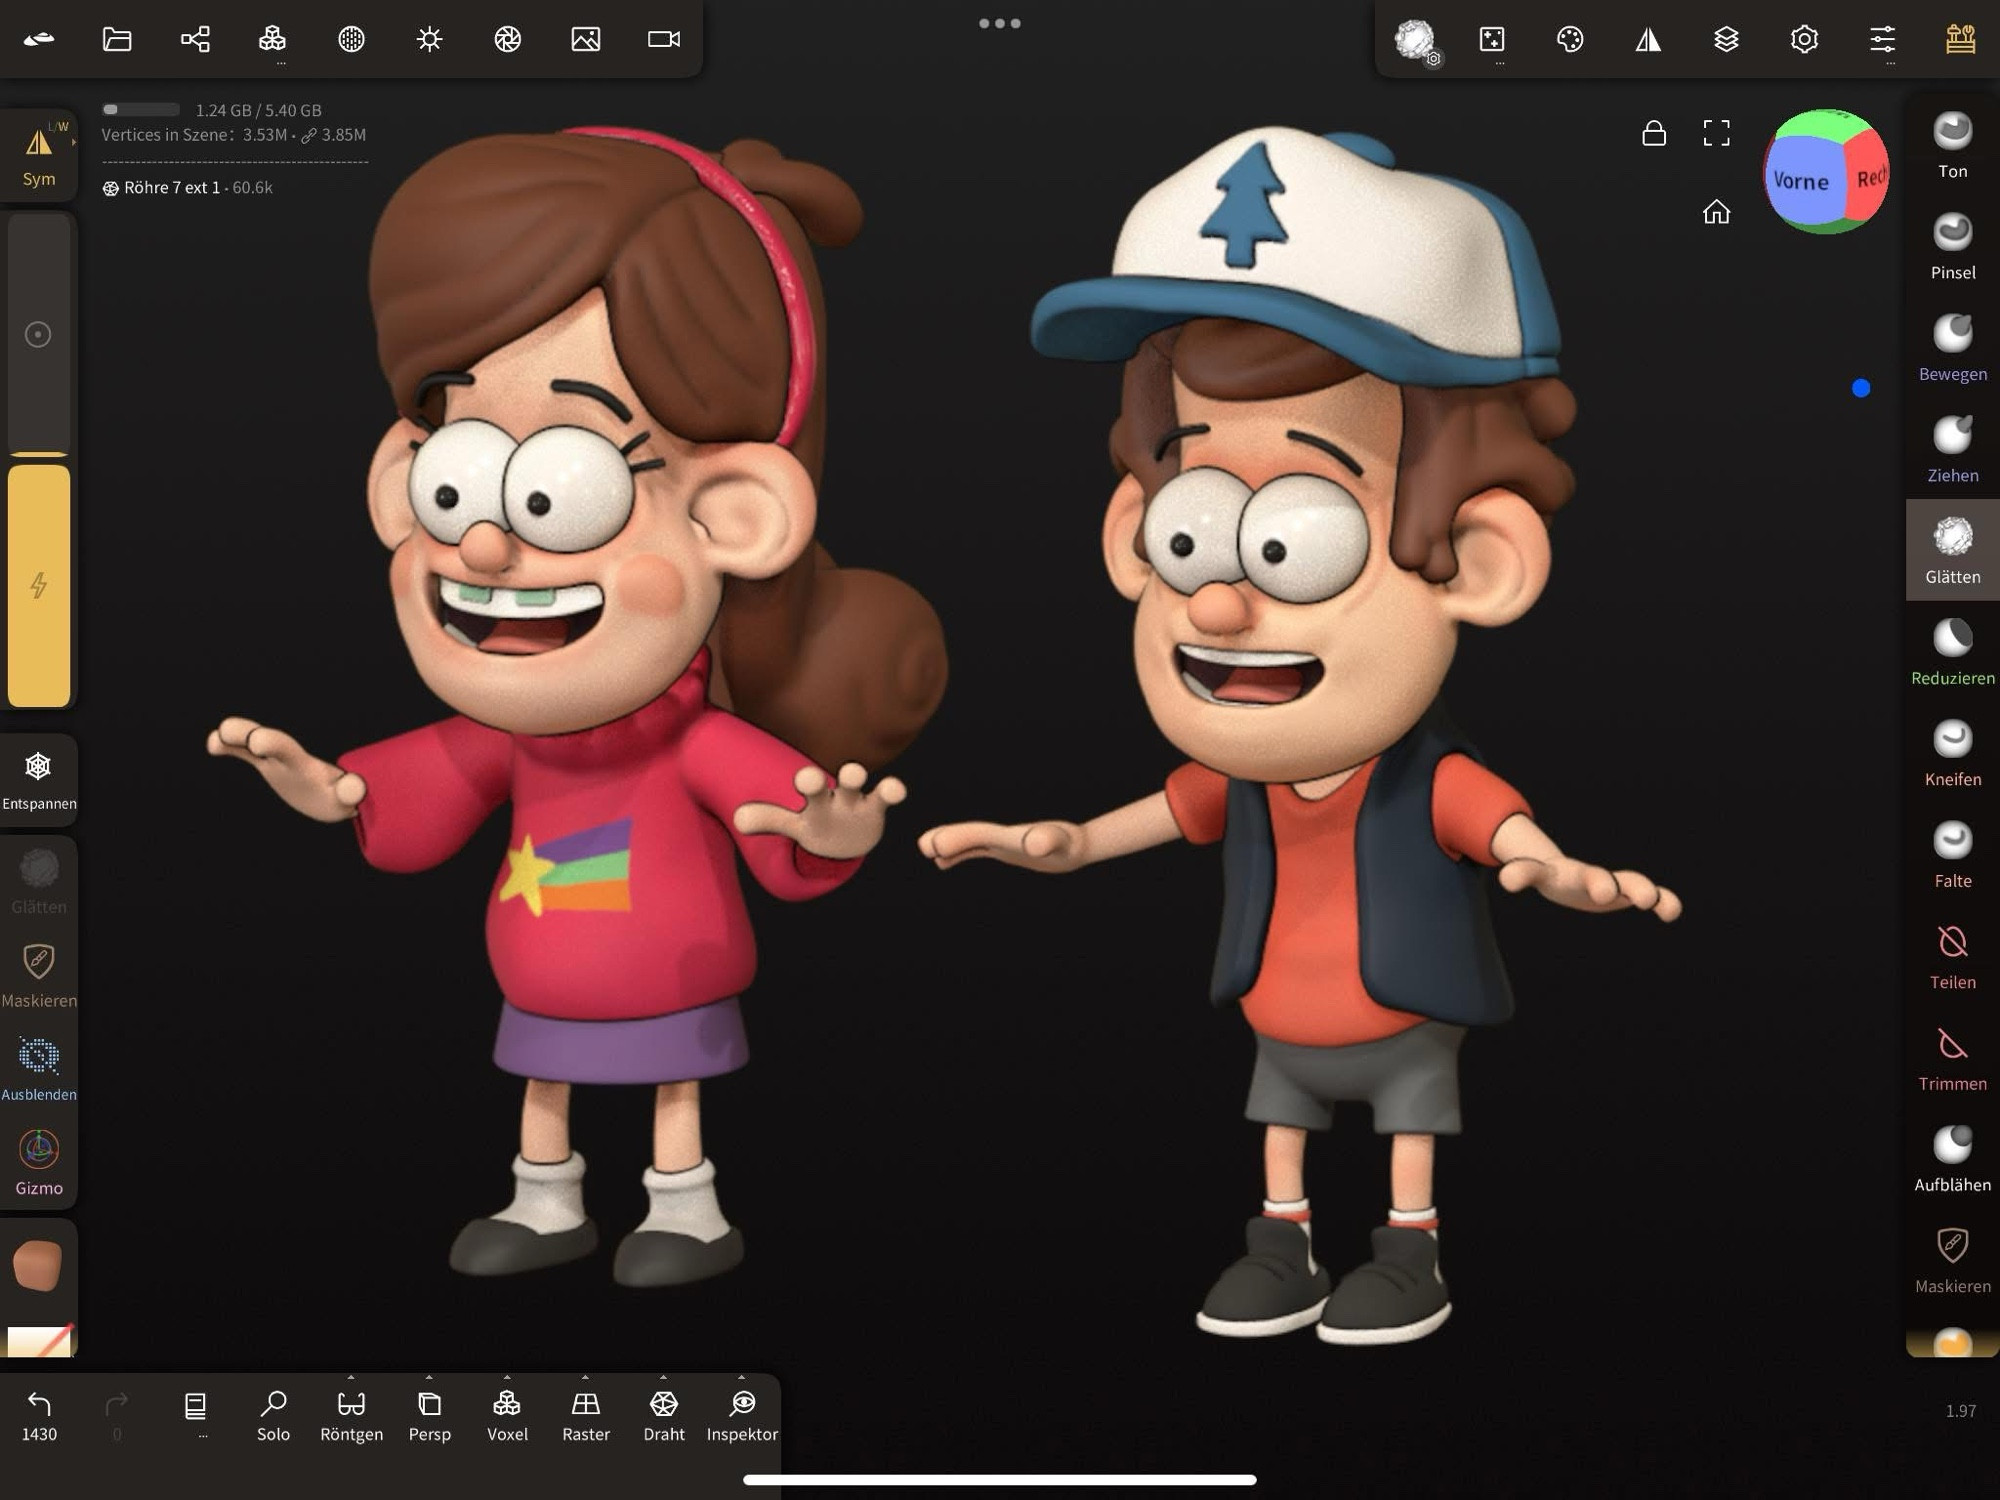Open the brush alpha preview menu
Viewport: 2000px width, 1500px height.
(x=1415, y=40)
